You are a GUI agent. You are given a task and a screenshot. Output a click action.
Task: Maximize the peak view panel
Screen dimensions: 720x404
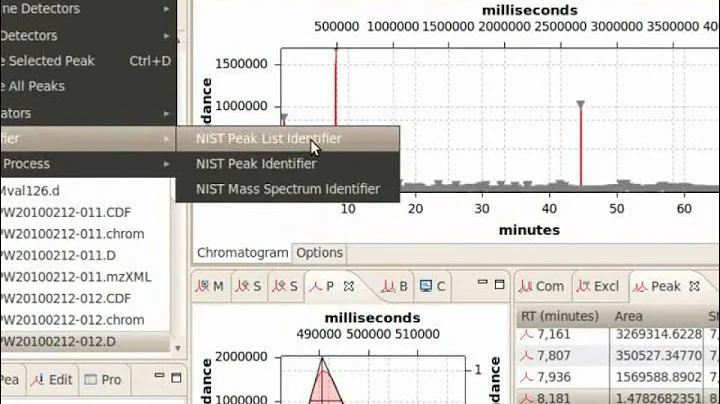500,285
